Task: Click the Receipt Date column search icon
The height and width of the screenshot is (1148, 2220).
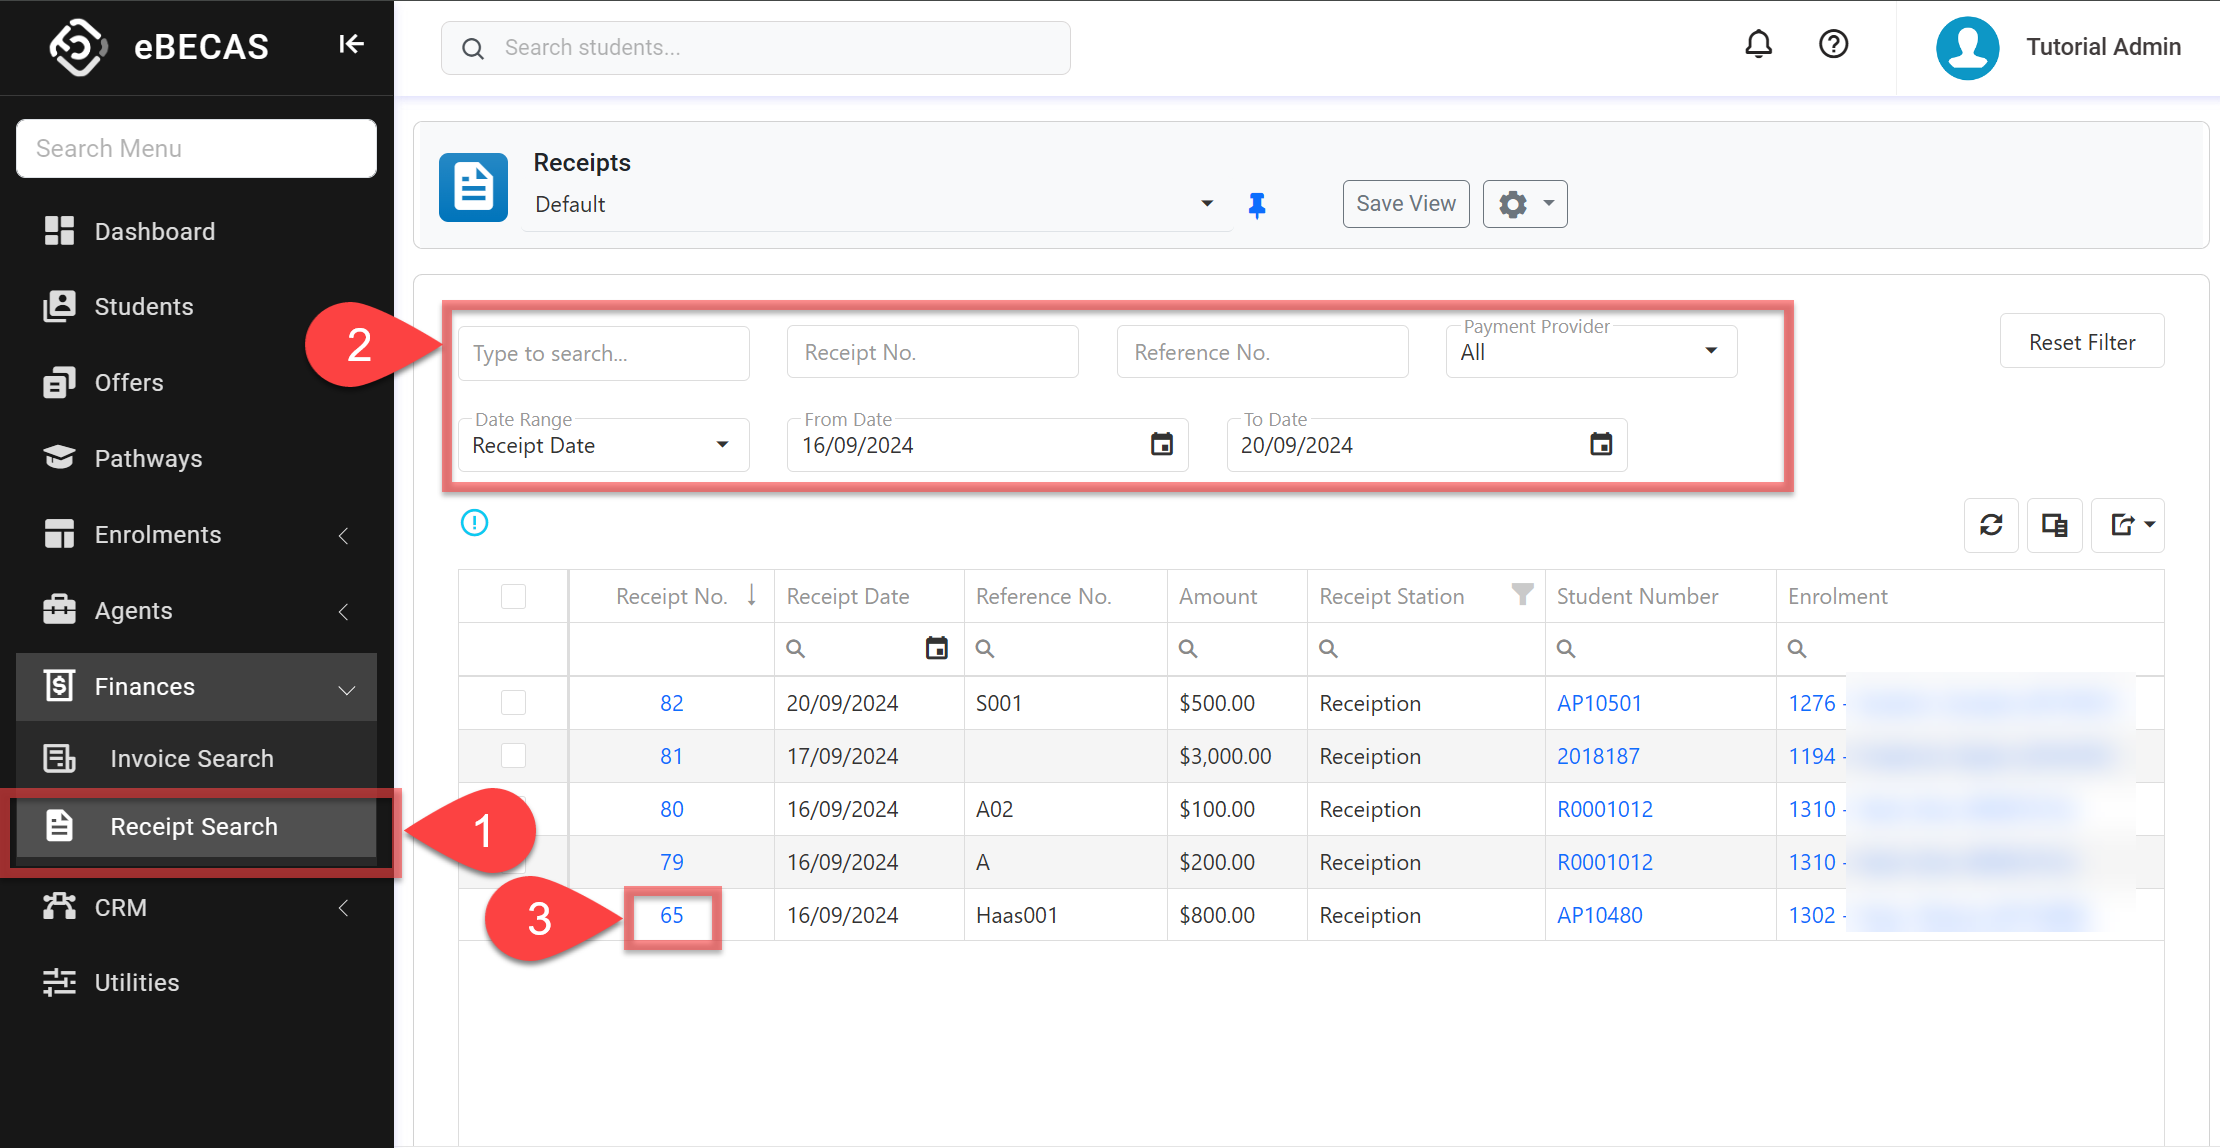Action: [796, 649]
